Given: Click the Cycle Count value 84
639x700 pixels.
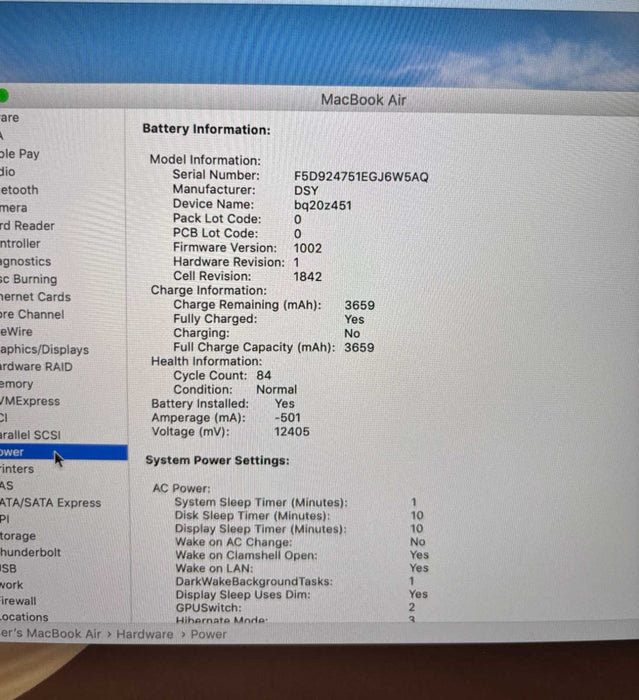Looking at the screenshot, I should [x=264, y=375].
